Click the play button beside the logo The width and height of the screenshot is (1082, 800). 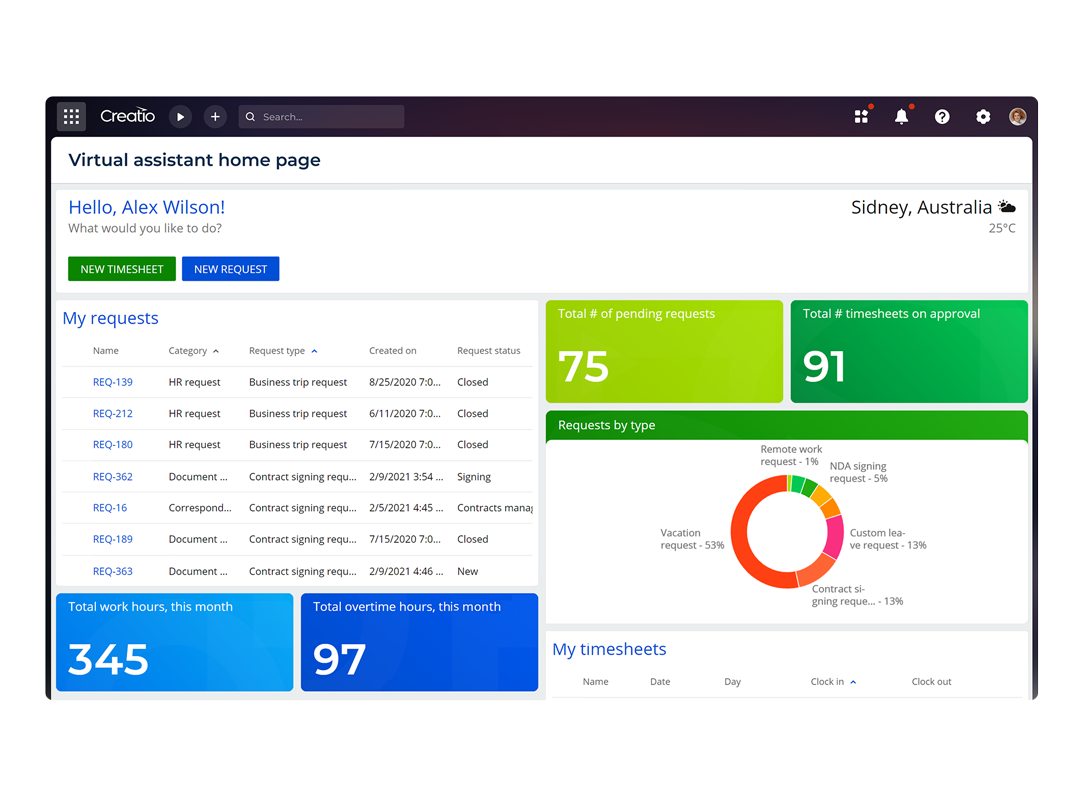coord(180,116)
